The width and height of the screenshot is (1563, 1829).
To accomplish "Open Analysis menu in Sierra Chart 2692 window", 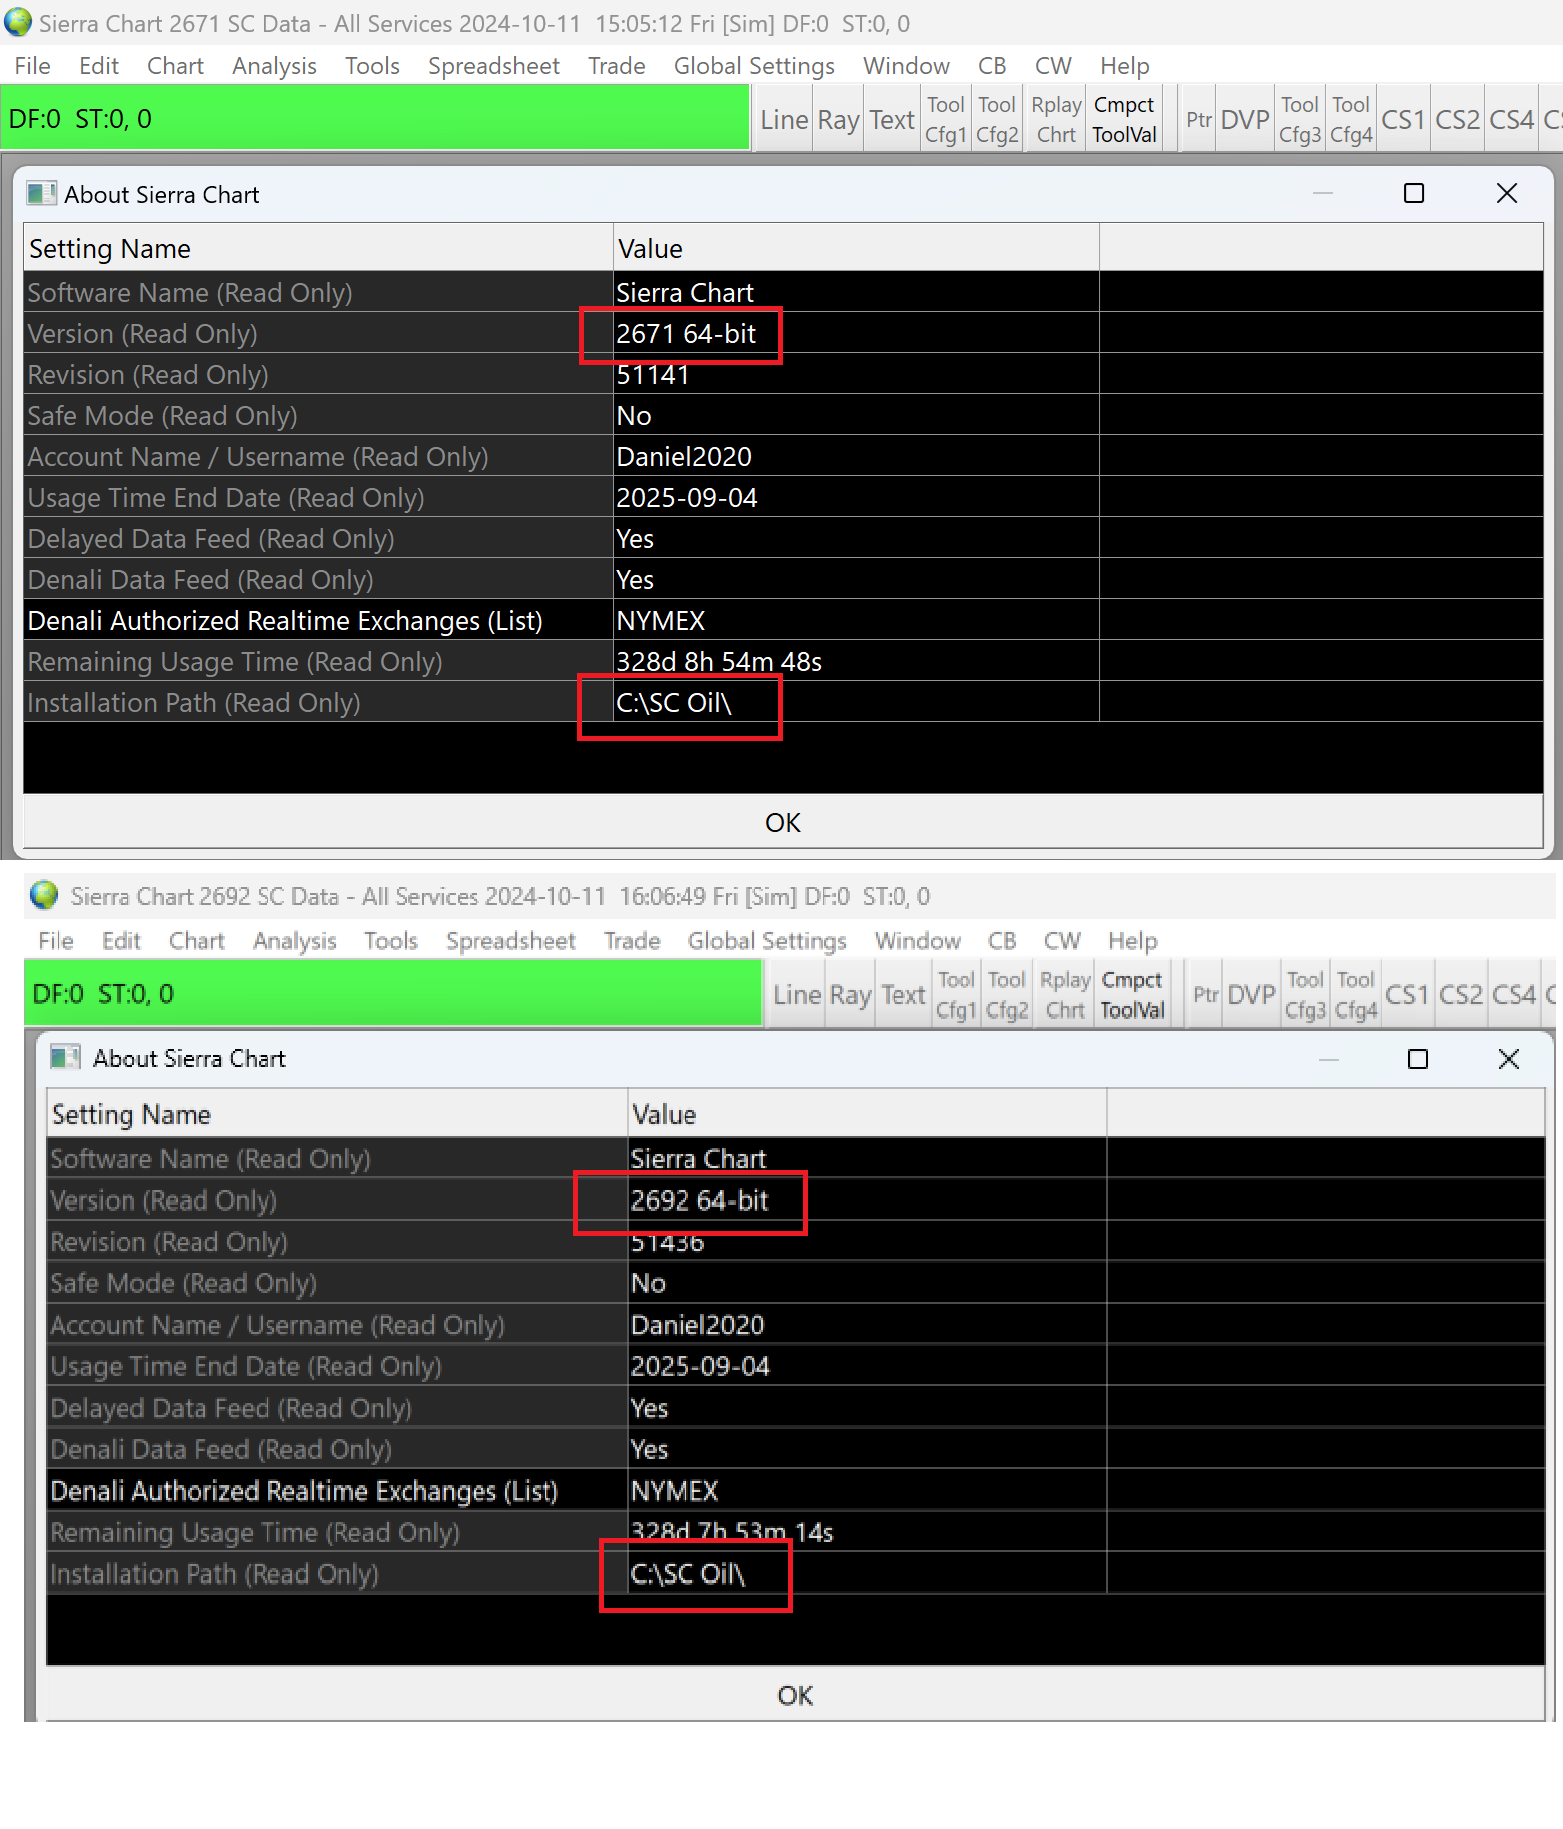I will [x=295, y=941].
